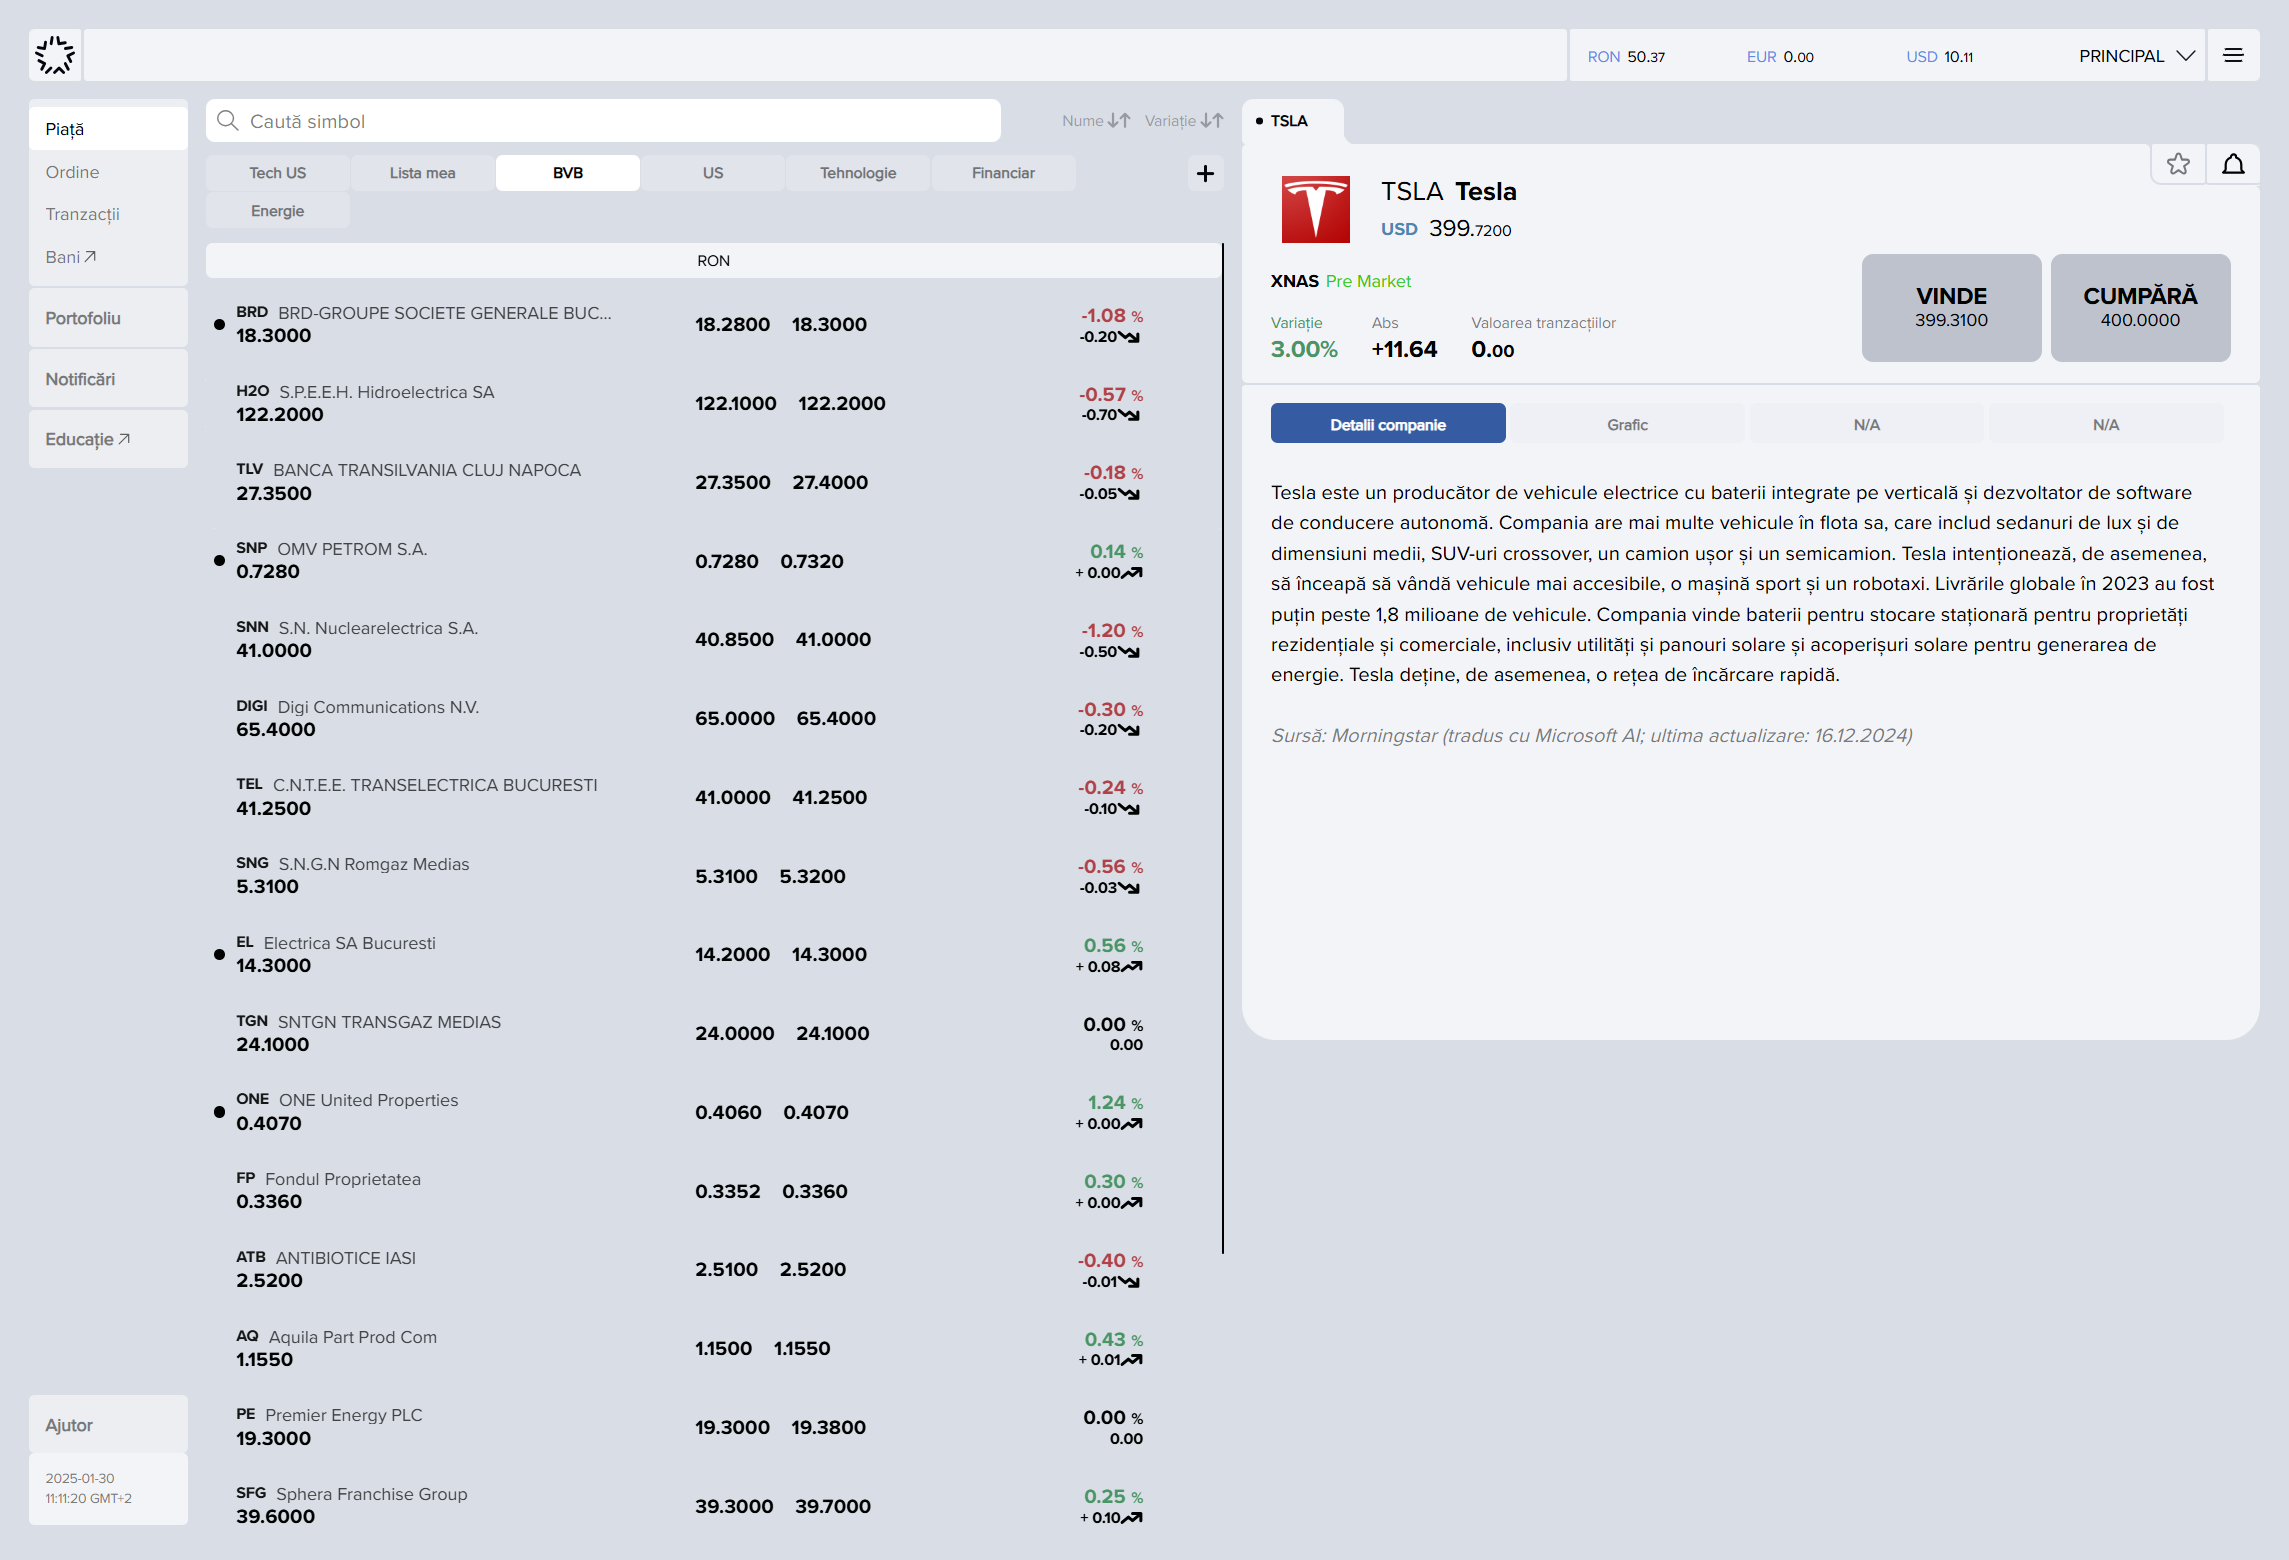Click the app logo in top-left corner
The width and height of the screenshot is (2289, 1560).
[55, 56]
